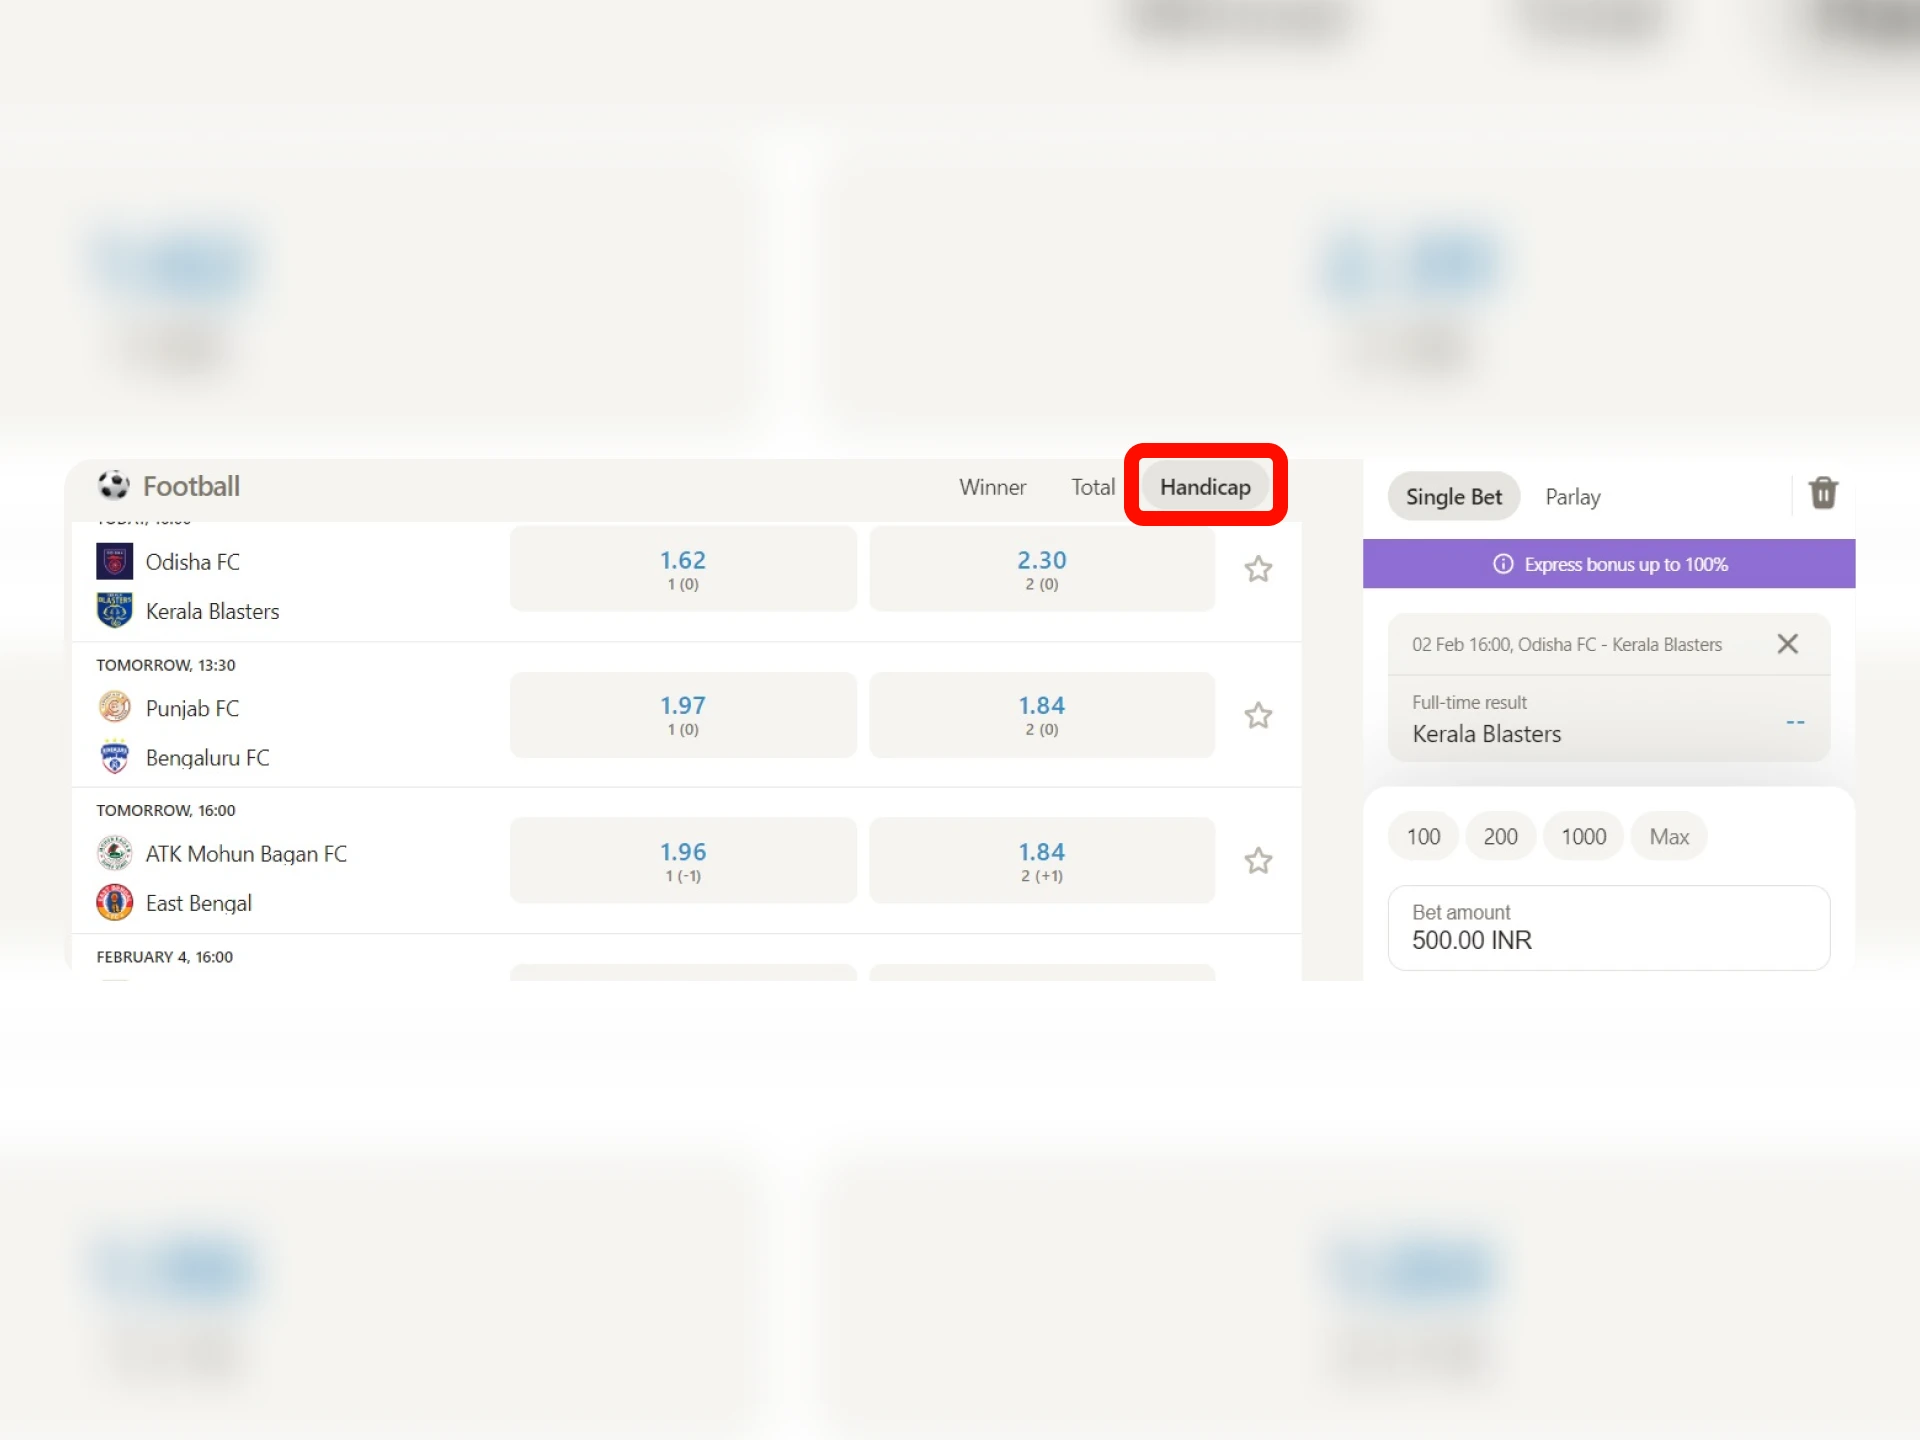1920x1440 pixels.
Task: Select Parlay bet option
Action: (x=1574, y=495)
